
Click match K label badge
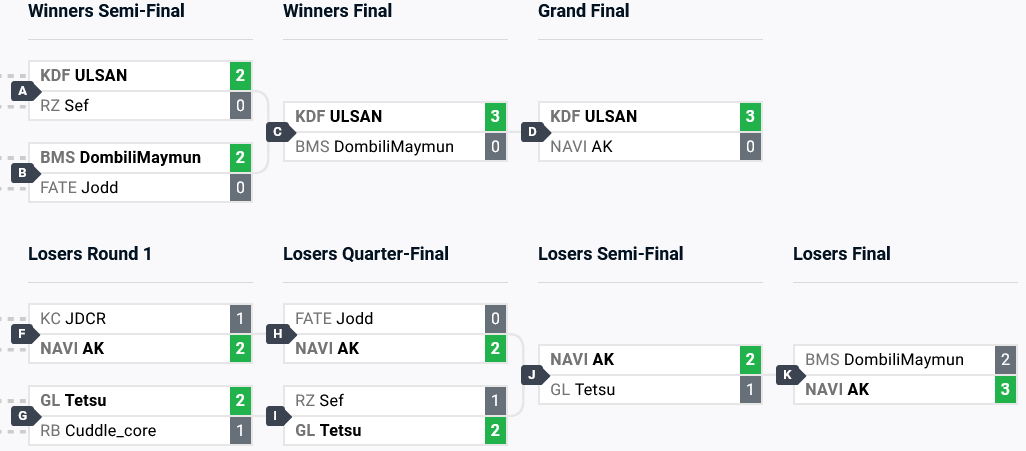788,375
